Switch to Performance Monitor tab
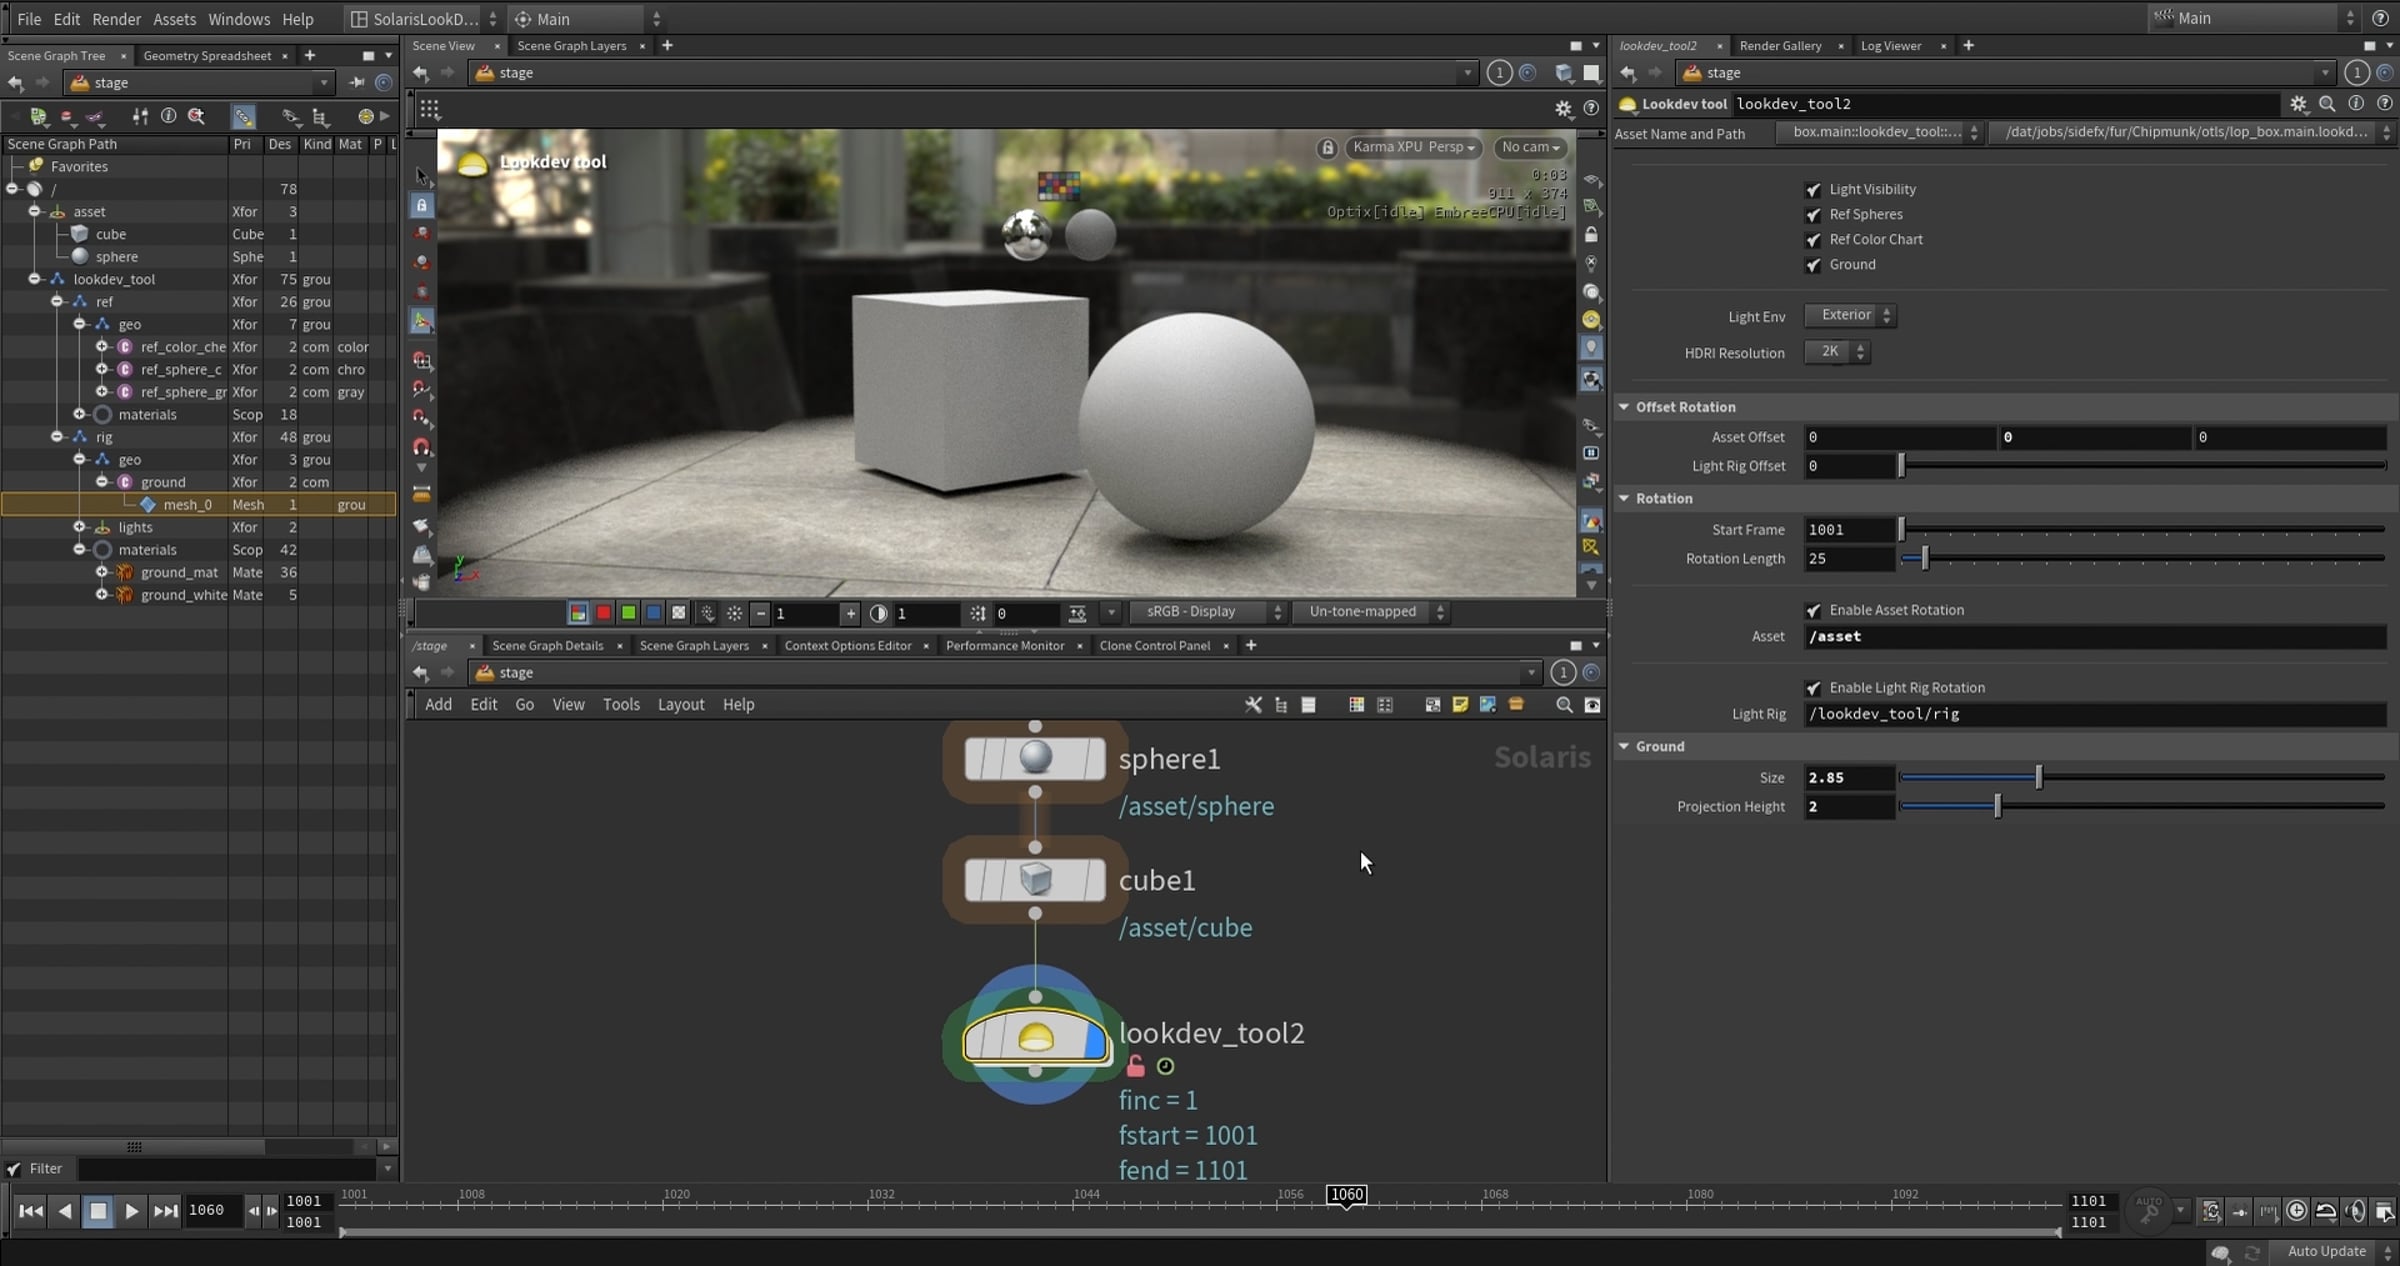This screenshot has height=1266, width=2400. click(1005, 646)
